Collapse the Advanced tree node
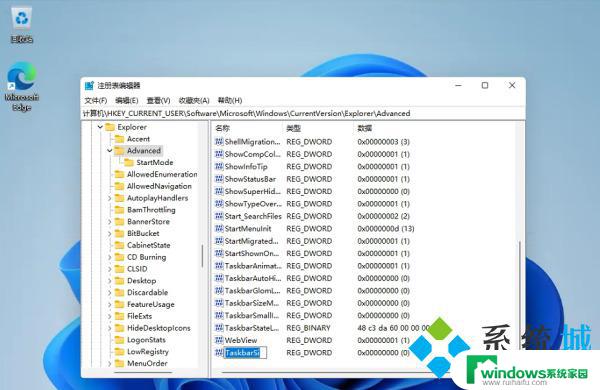Image resolution: width=600 pixels, height=390 pixels. (x=110, y=151)
